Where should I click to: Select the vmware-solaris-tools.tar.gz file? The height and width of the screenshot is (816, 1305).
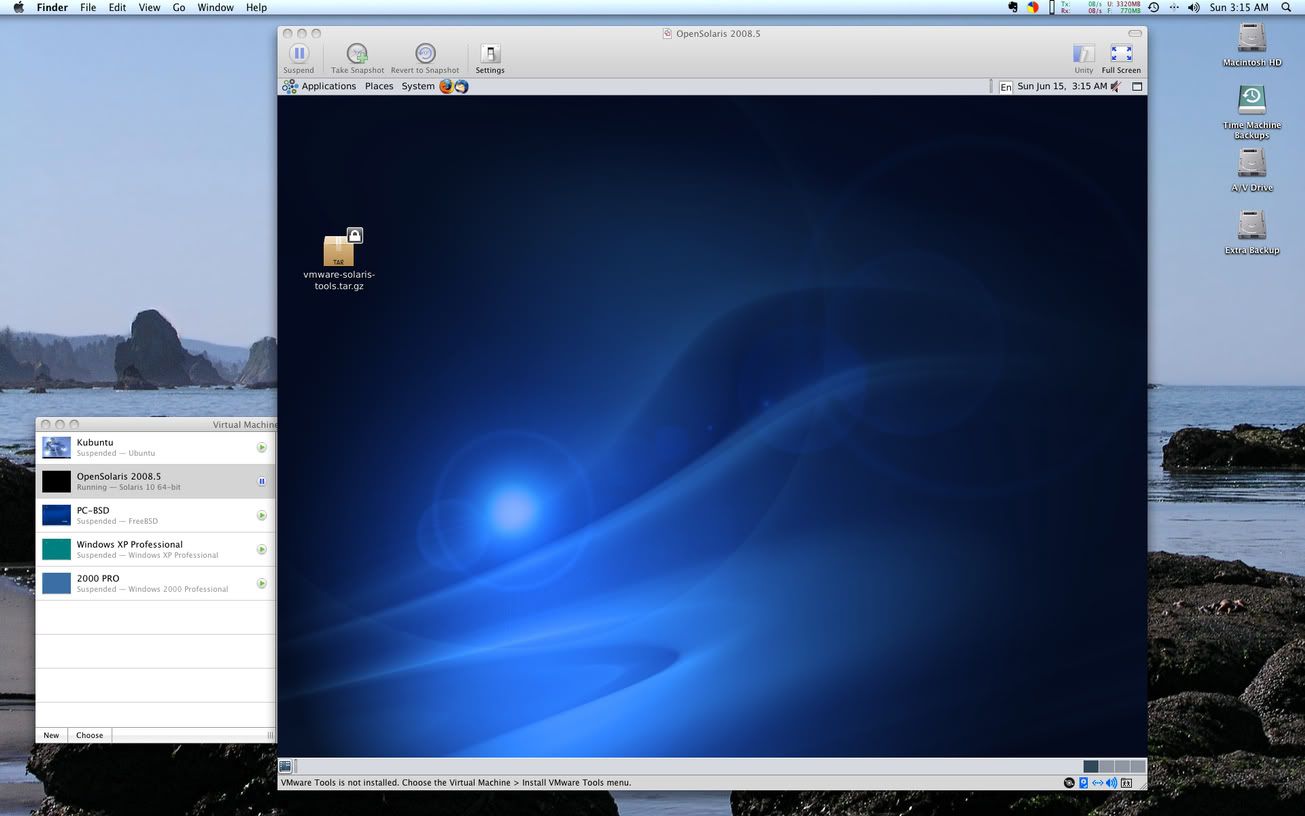coord(339,252)
